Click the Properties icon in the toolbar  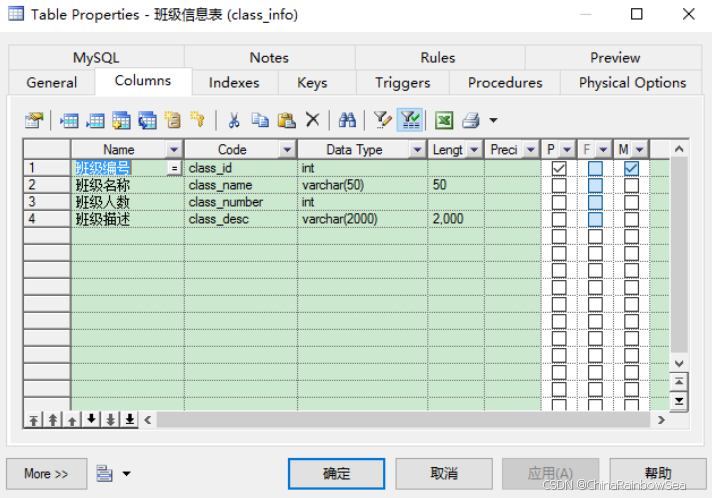point(34,121)
